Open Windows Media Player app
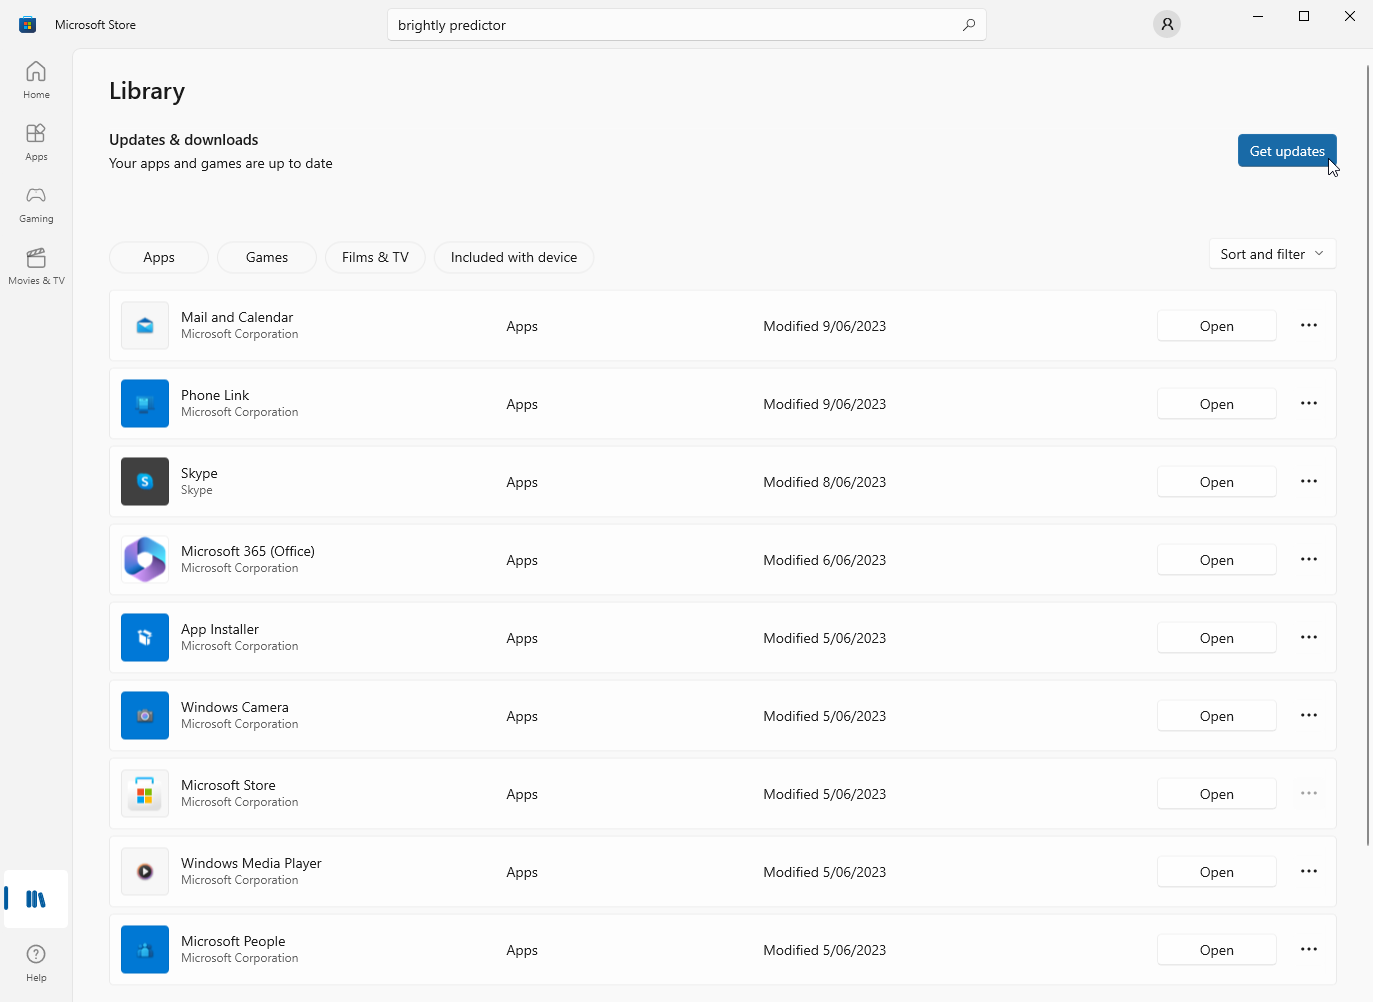This screenshot has height=1002, width=1373. tap(1217, 872)
